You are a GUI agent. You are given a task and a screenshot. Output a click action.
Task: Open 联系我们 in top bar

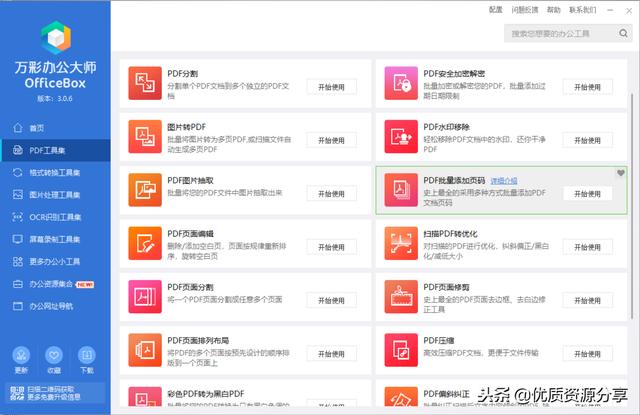coord(582,10)
